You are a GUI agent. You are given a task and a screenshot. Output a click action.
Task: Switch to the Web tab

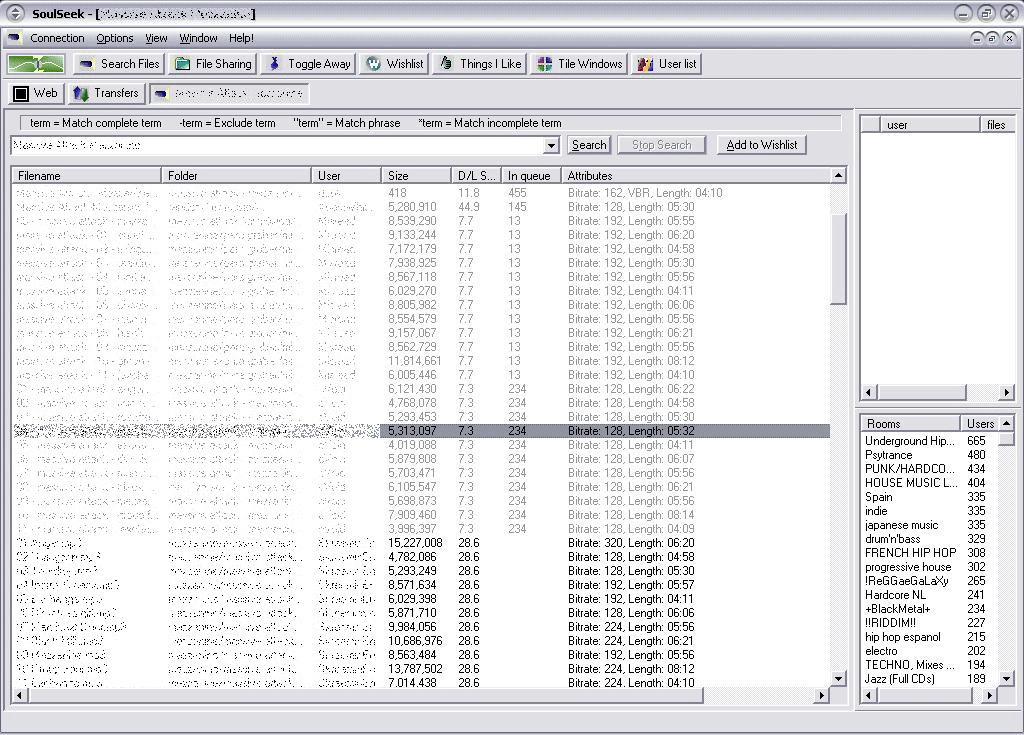(x=35, y=93)
